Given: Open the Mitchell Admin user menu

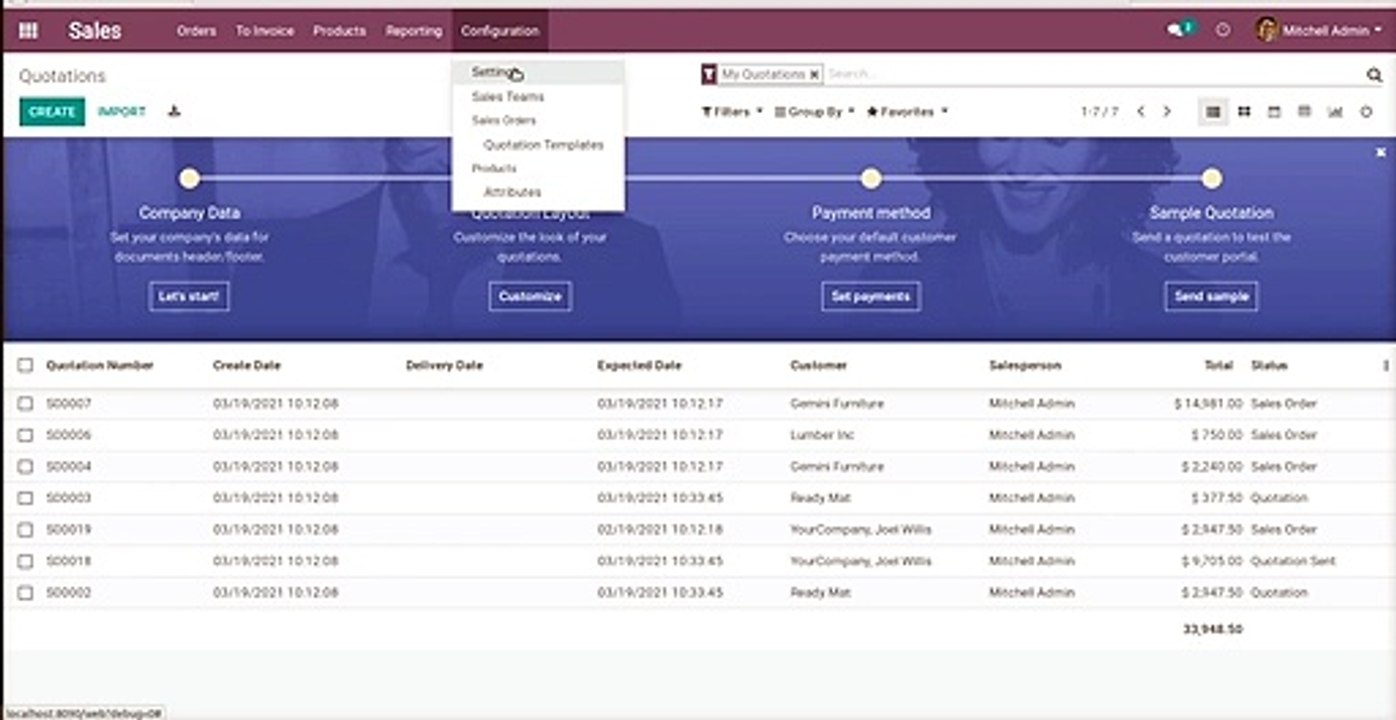Looking at the screenshot, I should point(1319,31).
